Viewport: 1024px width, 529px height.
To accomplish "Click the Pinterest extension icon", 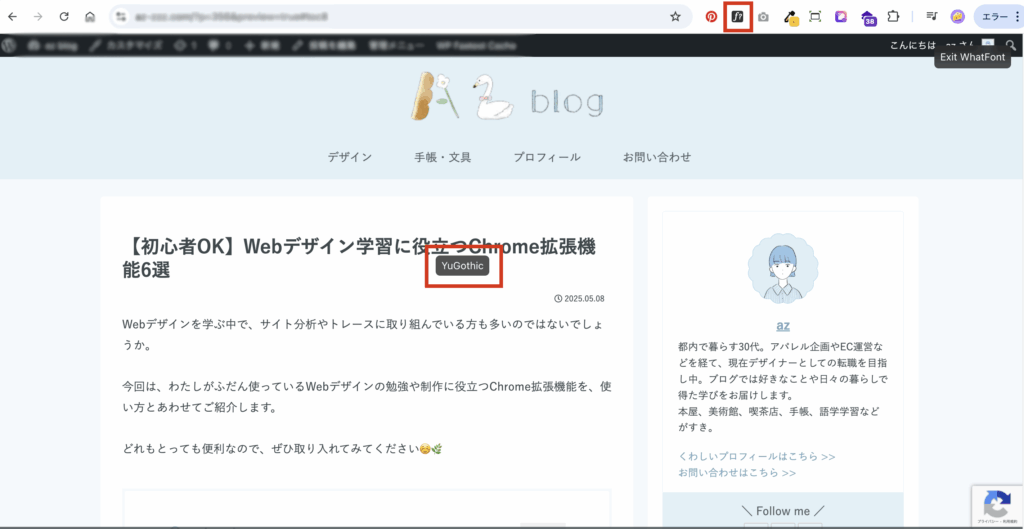I will tap(712, 16).
